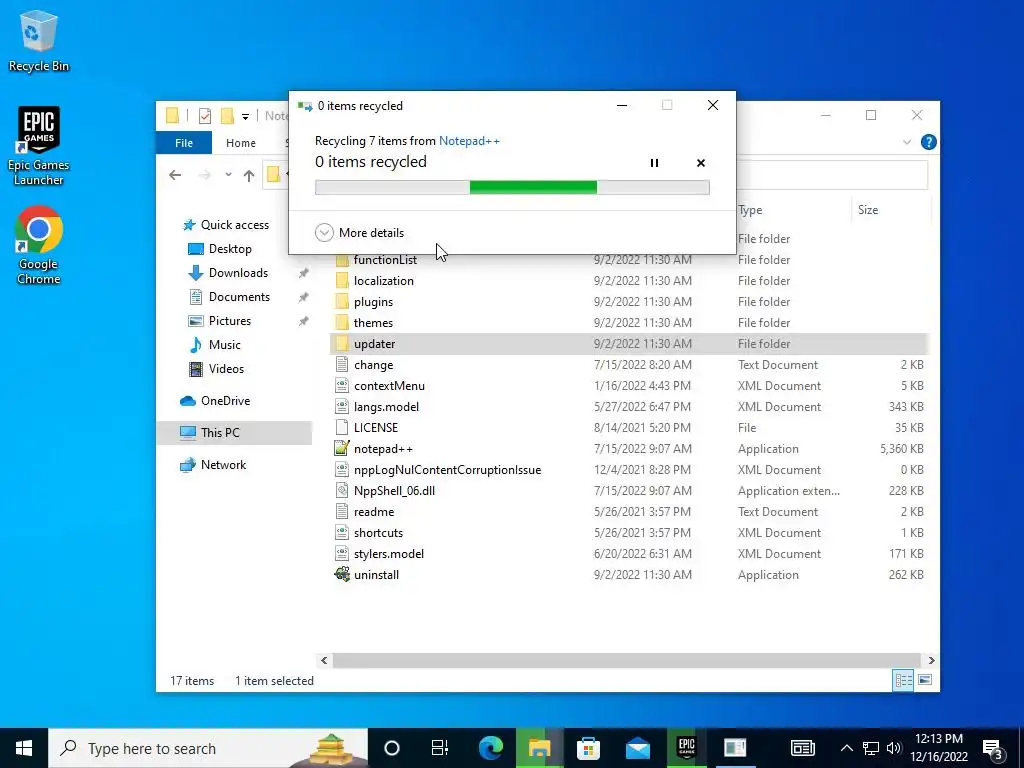
Task: Go forward in File Explorer
Action: (x=204, y=175)
